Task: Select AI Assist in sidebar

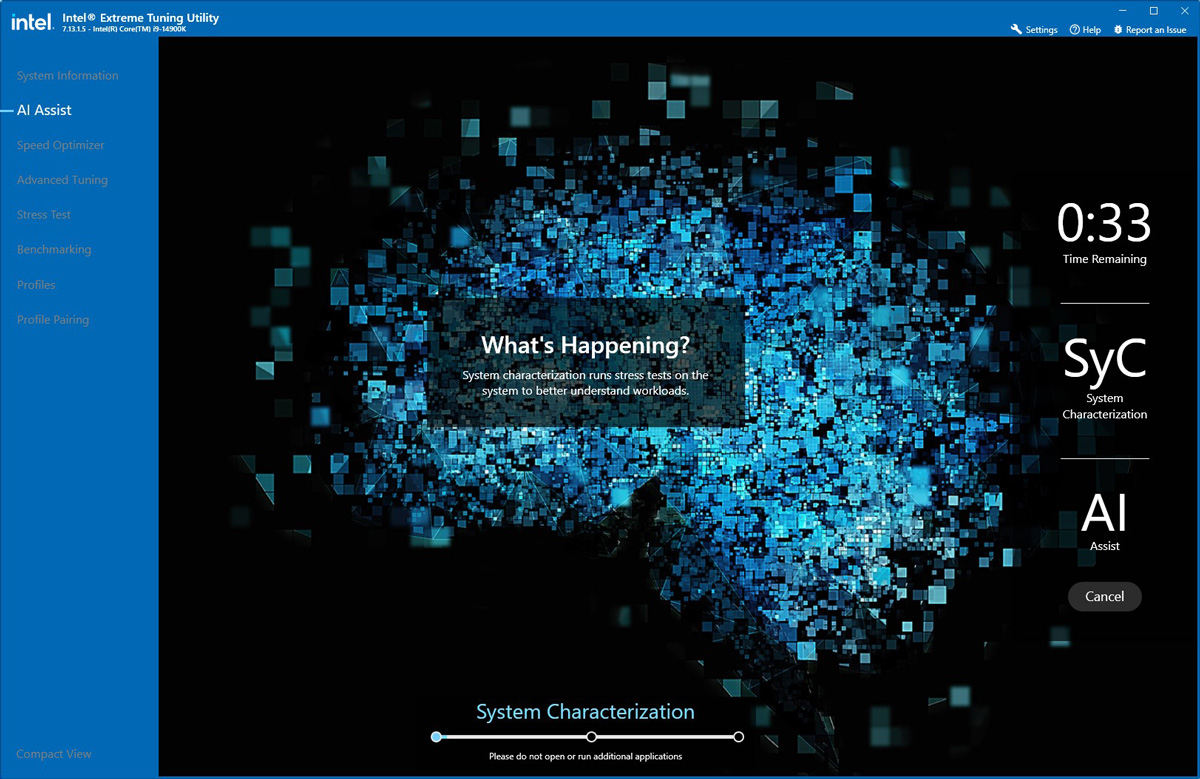Action: coord(44,110)
